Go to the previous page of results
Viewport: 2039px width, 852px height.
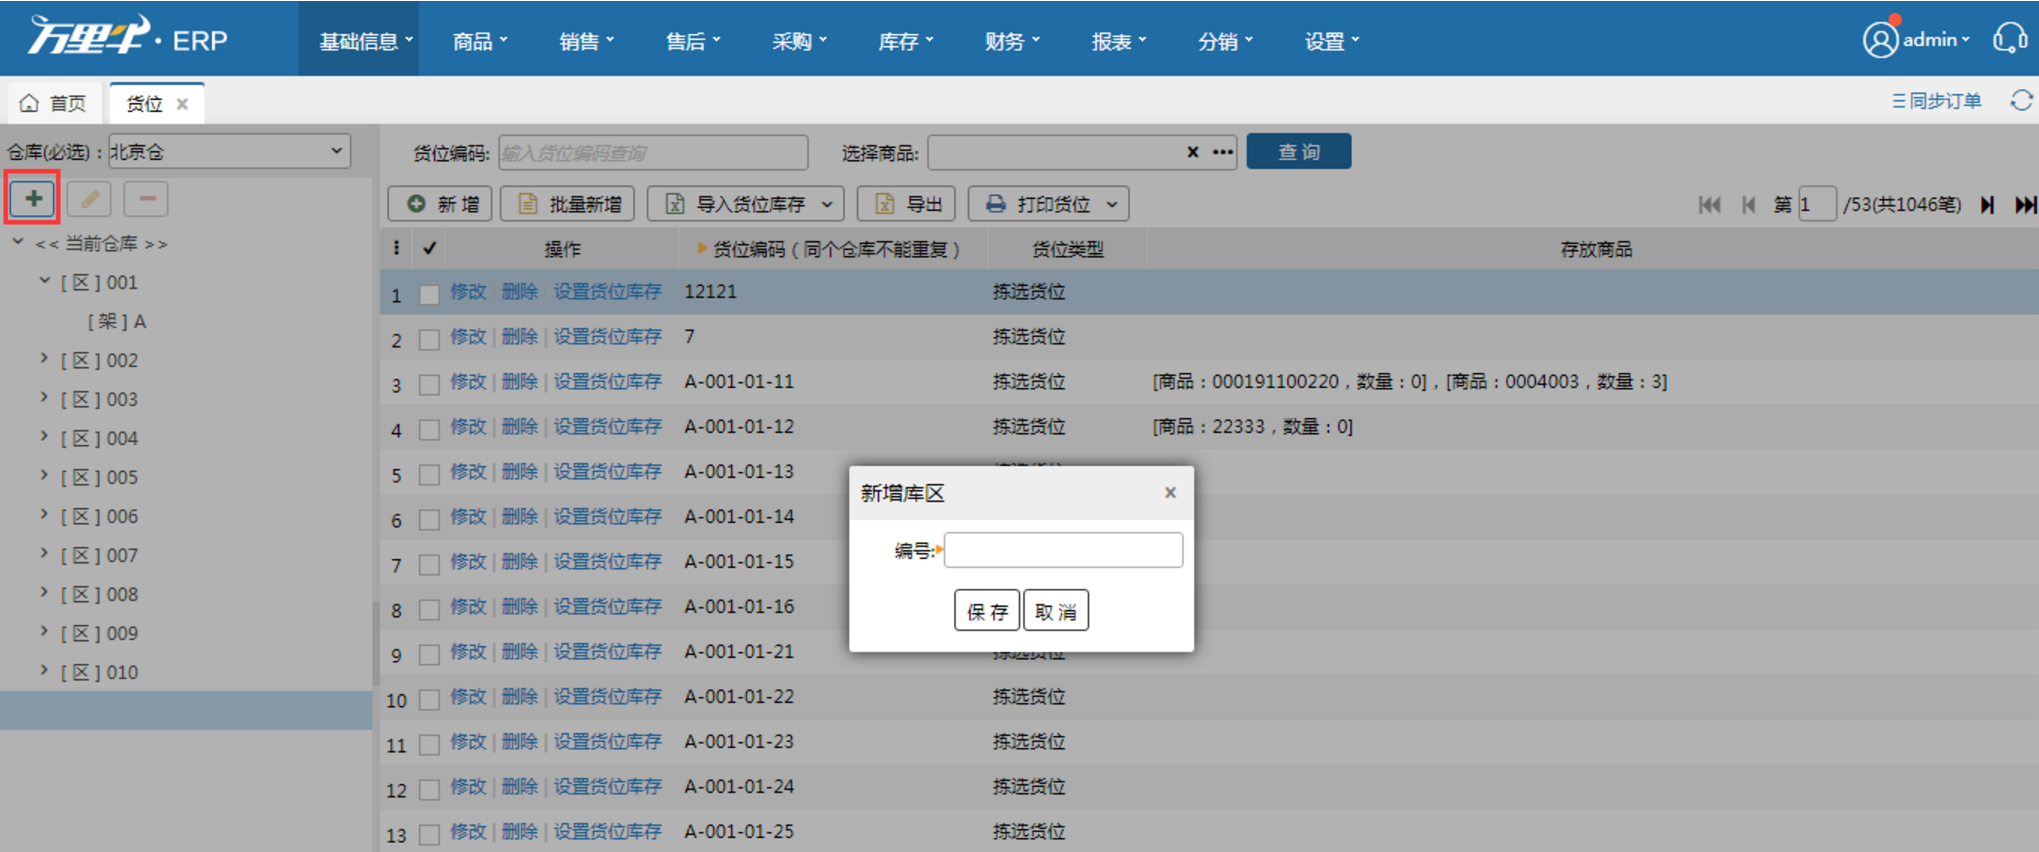point(1749,204)
